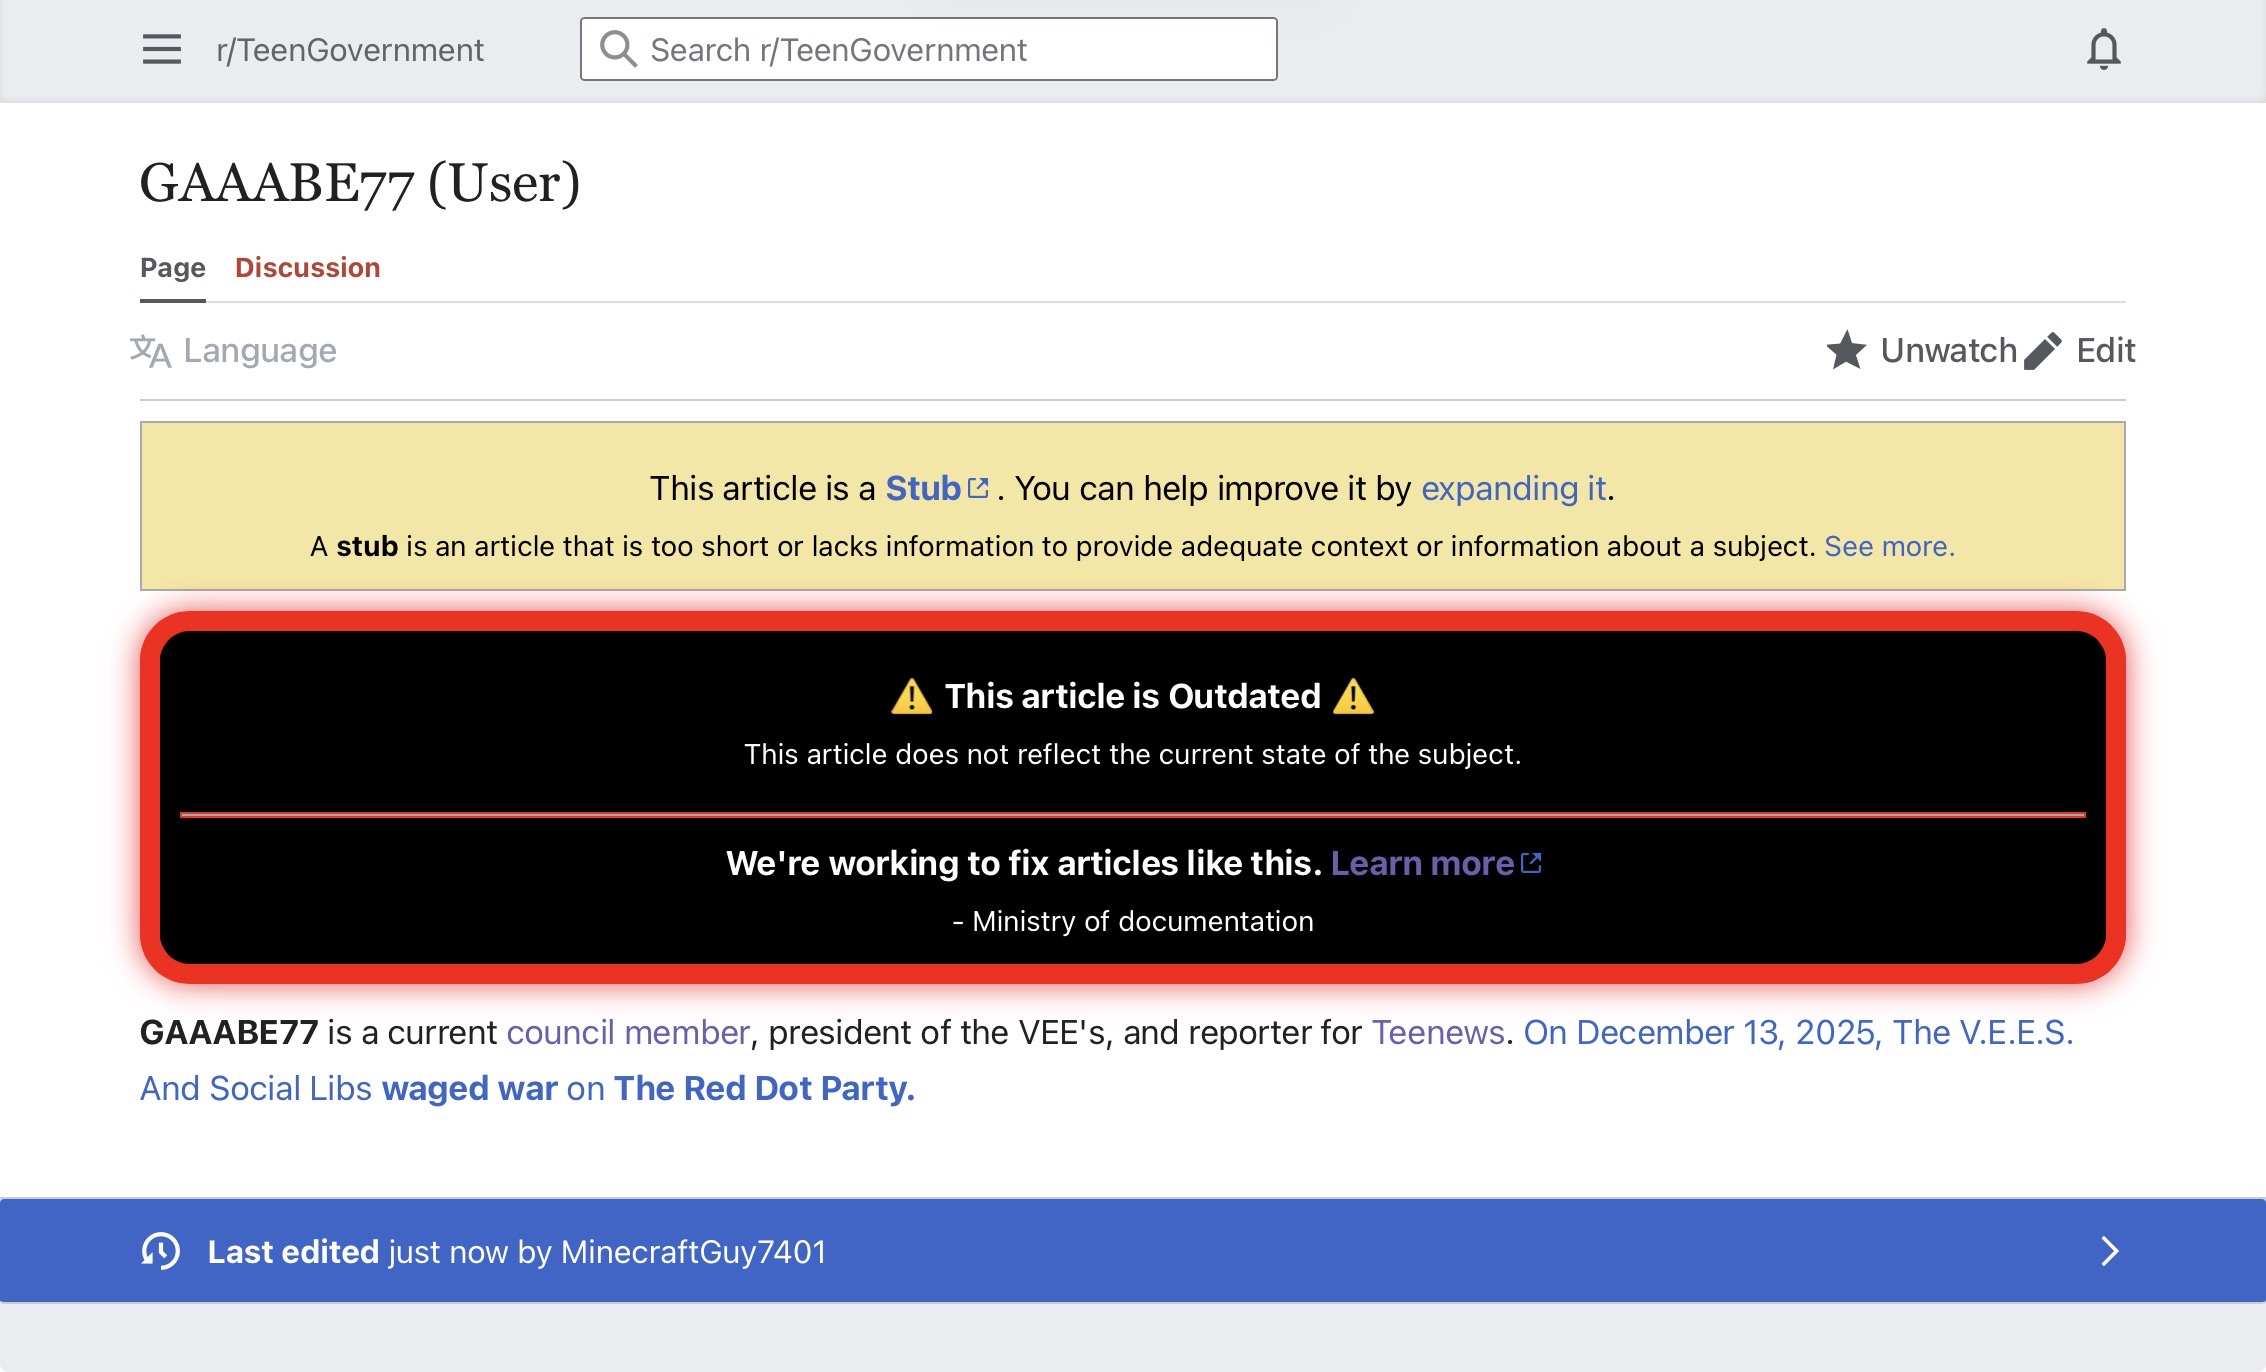Follow the 'See more.' link
This screenshot has width=2266, height=1372.
[x=1888, y=546]
